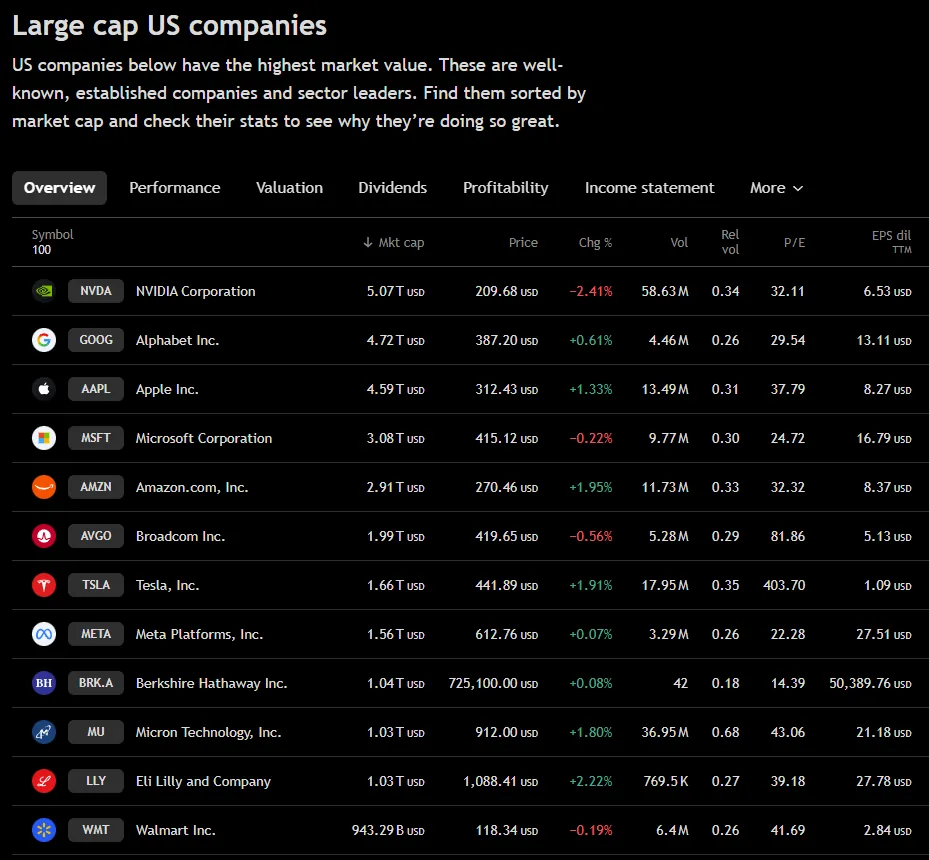Open the TSLA ticker badge
The image size is (929, 860).
click(96, 585)
